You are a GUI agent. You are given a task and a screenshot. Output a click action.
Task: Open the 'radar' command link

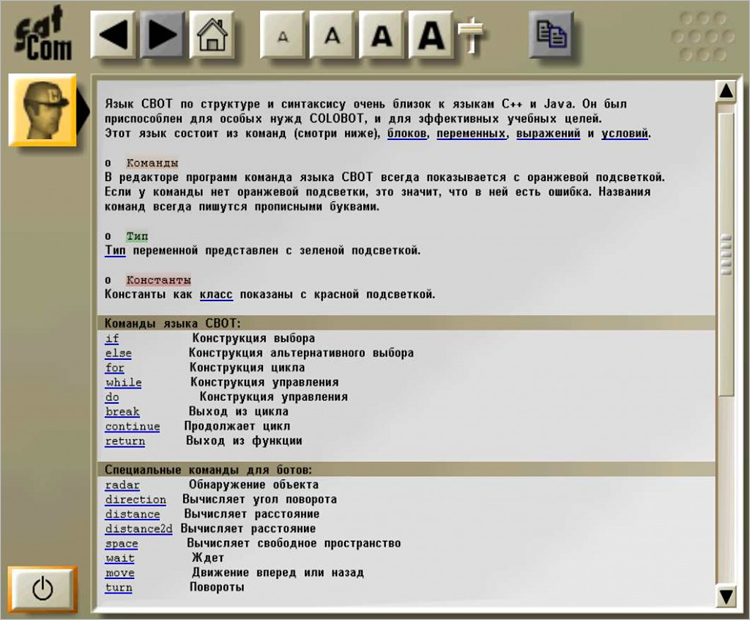click(122, 485)
